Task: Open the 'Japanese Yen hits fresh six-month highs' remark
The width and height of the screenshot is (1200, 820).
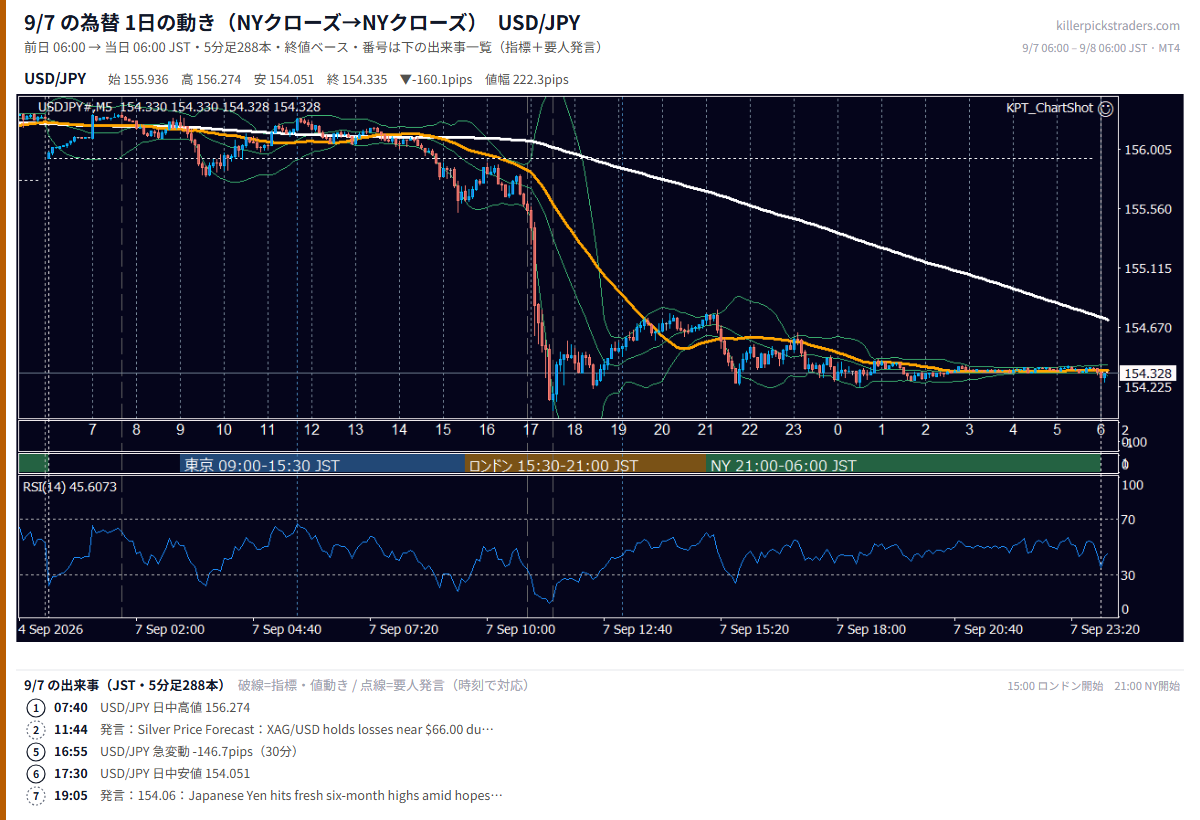Action: 301,796
